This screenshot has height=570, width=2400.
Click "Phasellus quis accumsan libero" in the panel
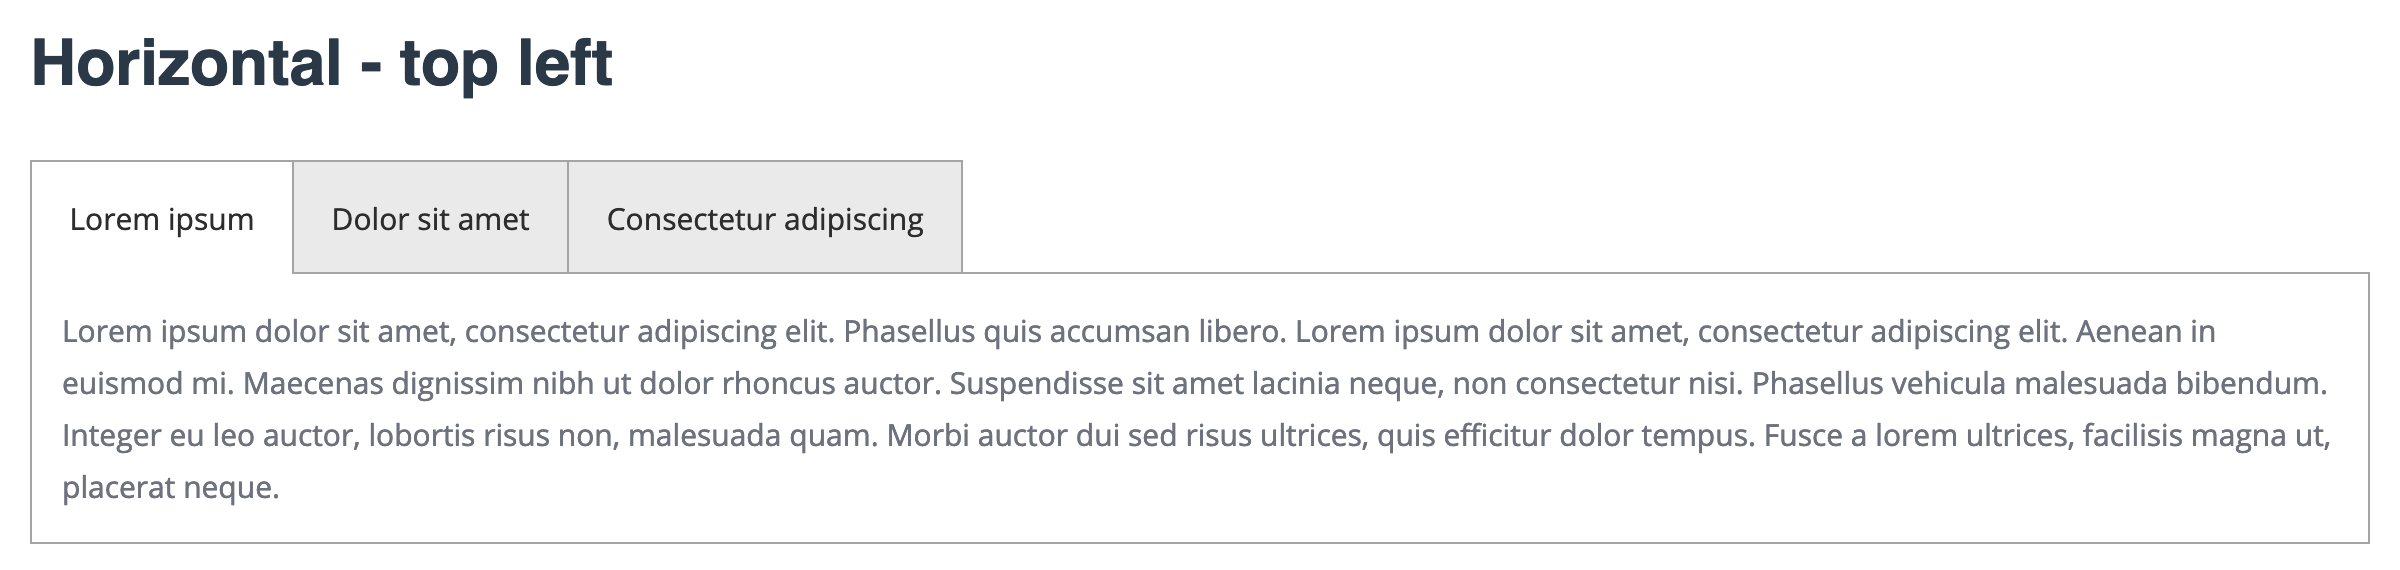point(1063,332)
